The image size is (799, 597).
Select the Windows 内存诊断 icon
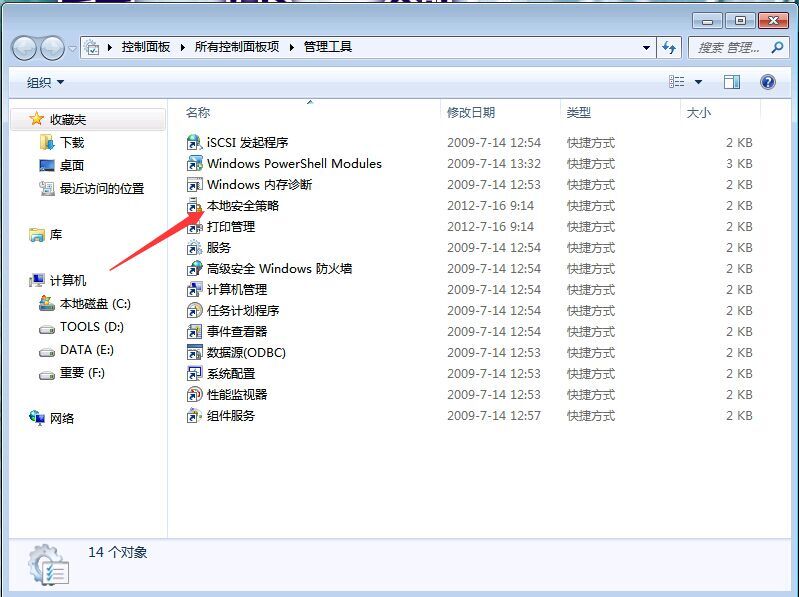point(195,184)
